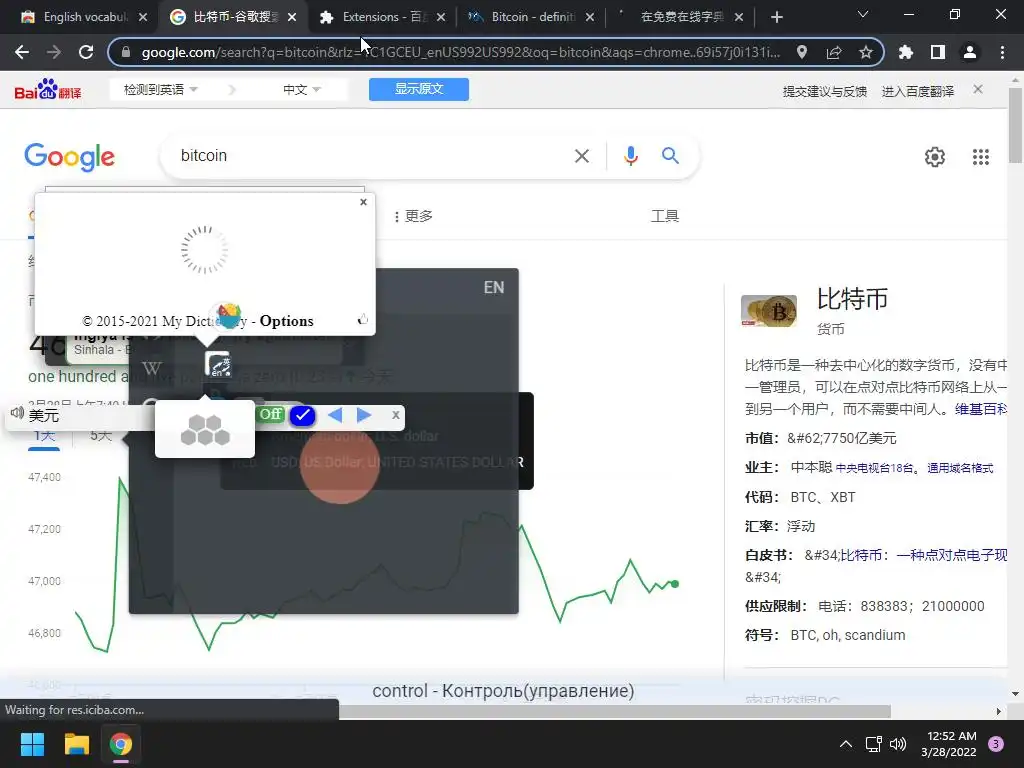The width and height of the screenshot is (1024, 768).
Task: Expand the 更多 search menu
Action: (413, 216)
